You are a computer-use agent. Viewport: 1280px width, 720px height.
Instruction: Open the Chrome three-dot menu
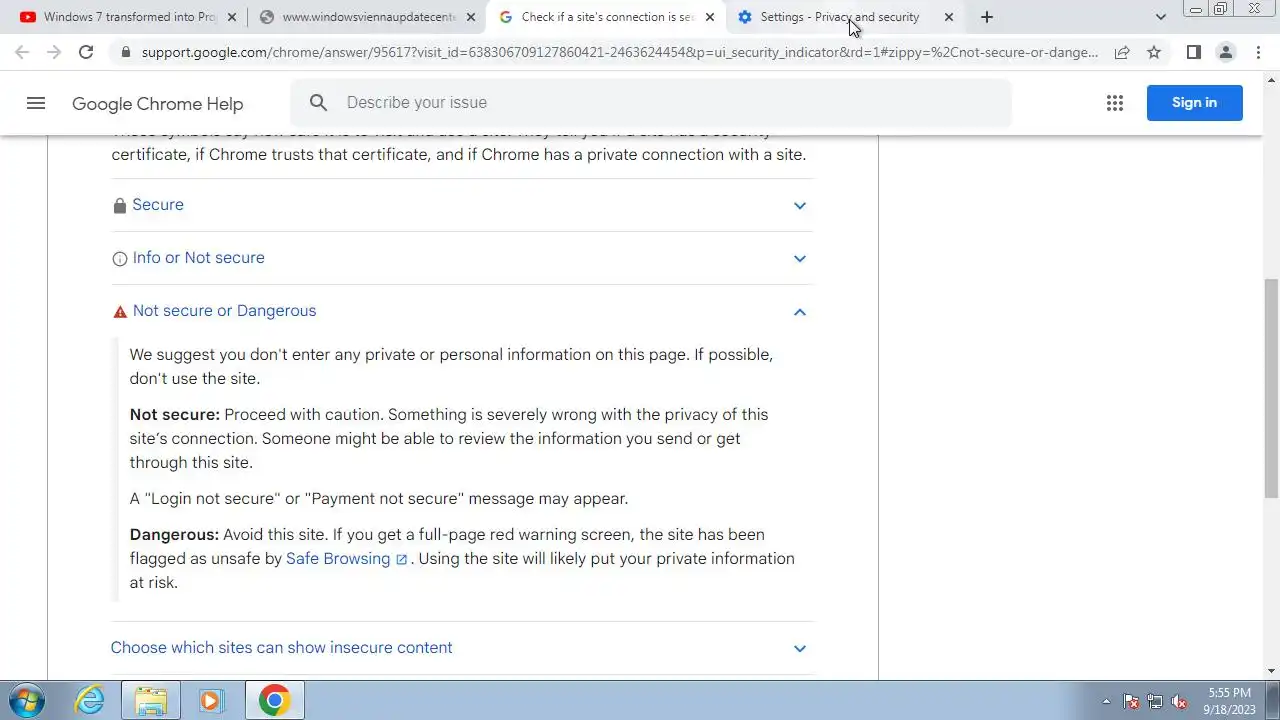pyautogui.click(x=1258, y=52)
